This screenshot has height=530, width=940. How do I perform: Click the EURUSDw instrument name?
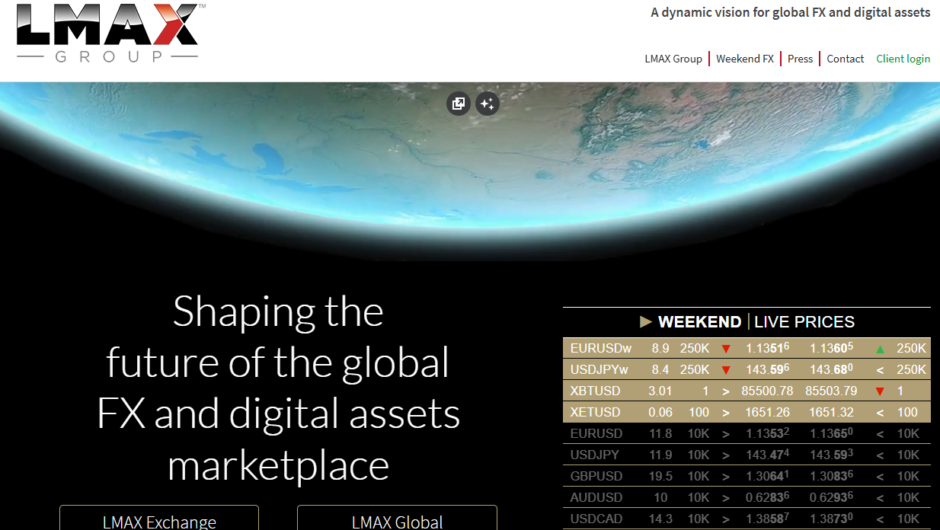point(601,348)
